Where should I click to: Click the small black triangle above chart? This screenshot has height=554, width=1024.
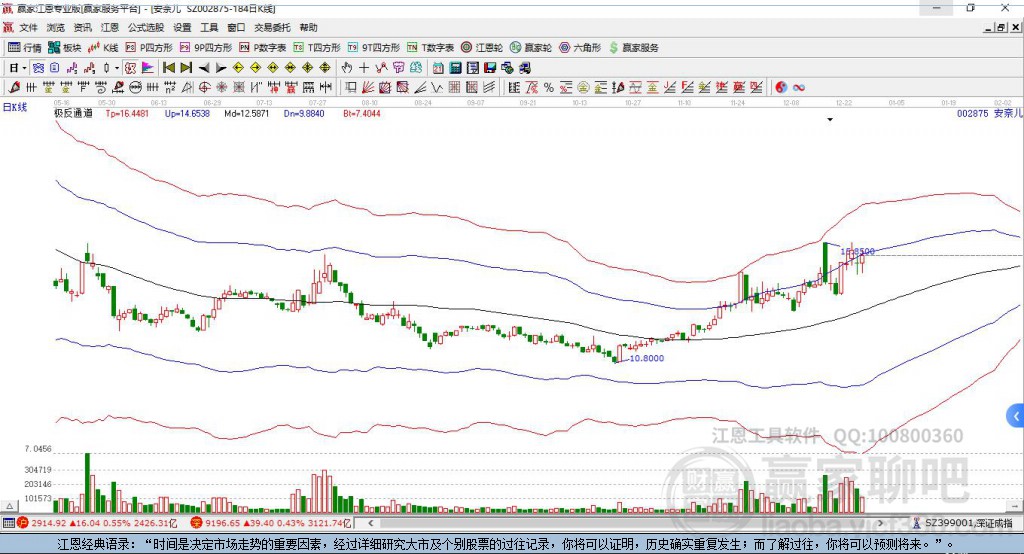[830, 120]
